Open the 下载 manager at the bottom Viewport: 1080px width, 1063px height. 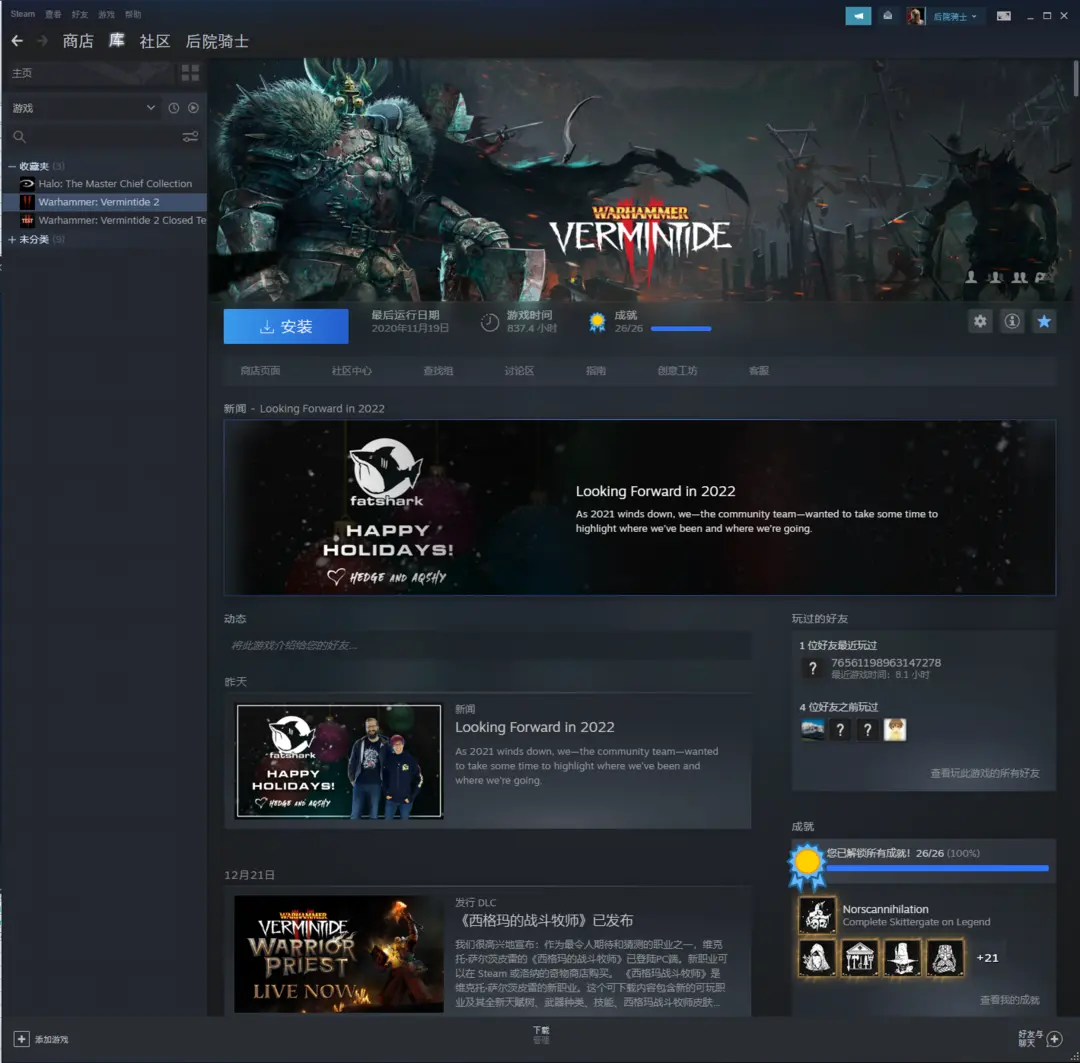point(541,1035)
